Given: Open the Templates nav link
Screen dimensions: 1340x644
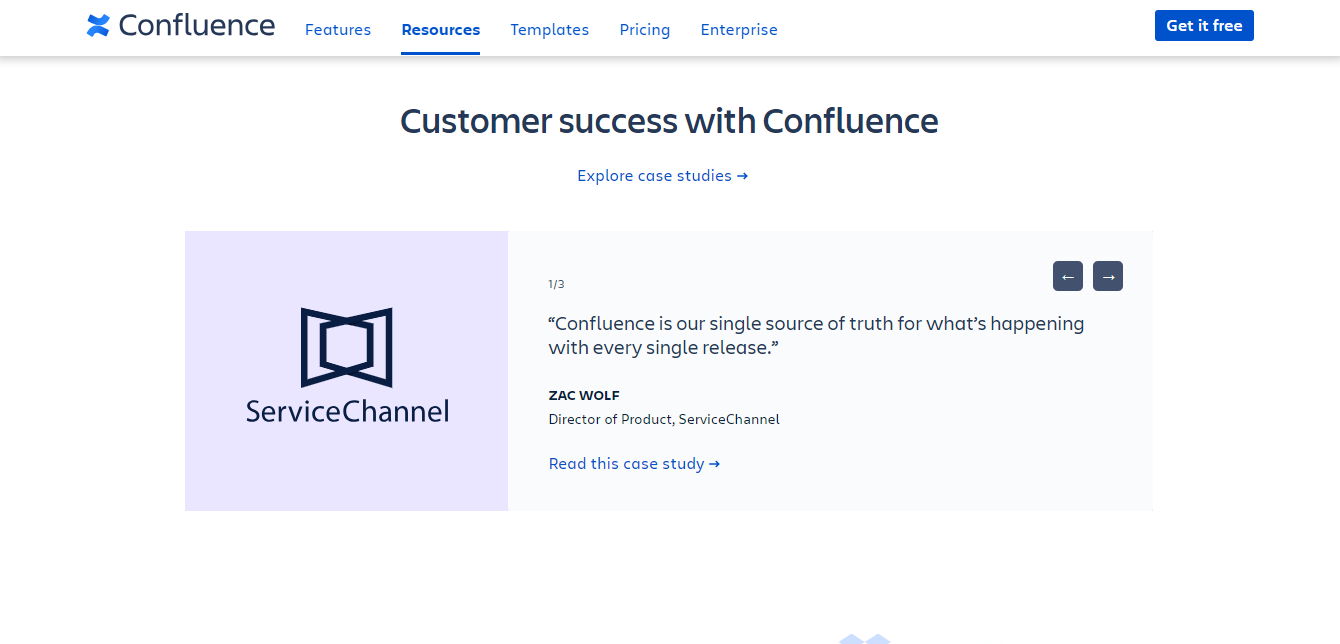Looking at the screenshot, I should [550, 30].
